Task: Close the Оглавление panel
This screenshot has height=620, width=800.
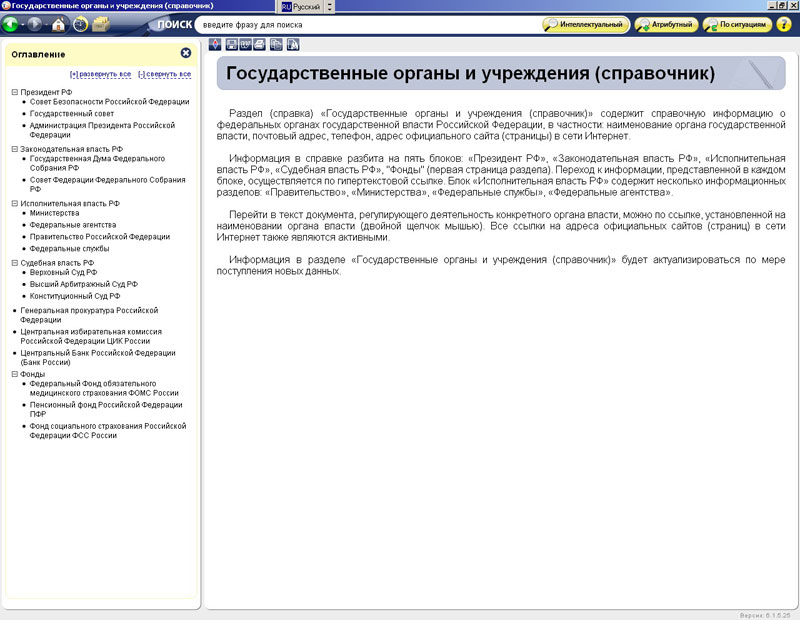Action: (186, 53)
